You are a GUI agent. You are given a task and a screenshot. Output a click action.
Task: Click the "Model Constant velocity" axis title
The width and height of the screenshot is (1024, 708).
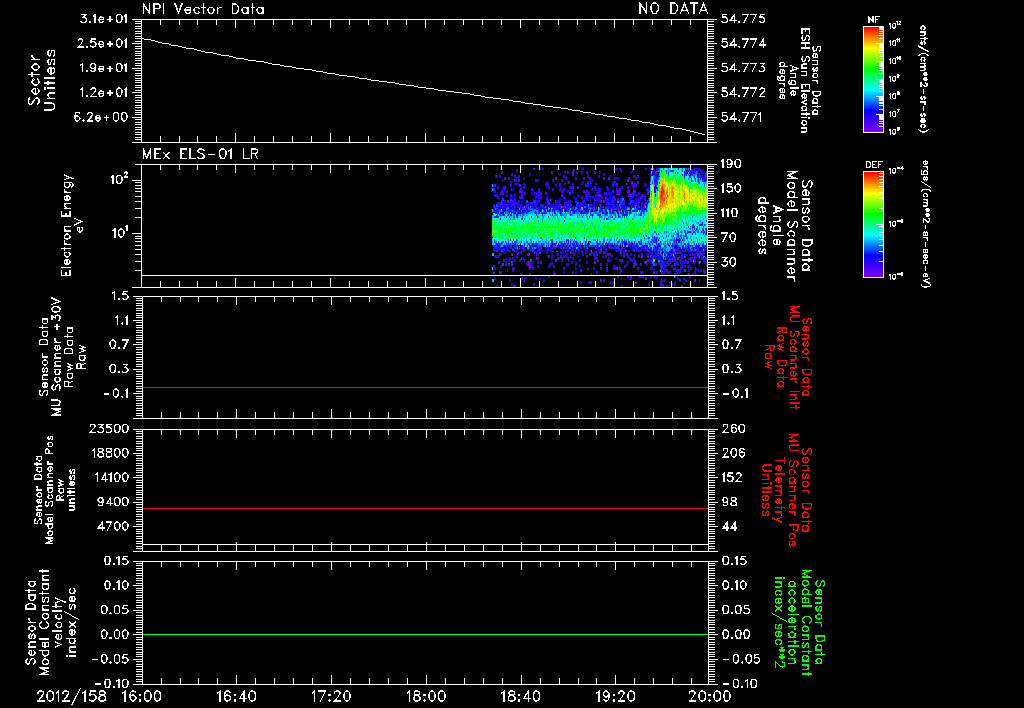pyautogui.click(x=51, y=622)
